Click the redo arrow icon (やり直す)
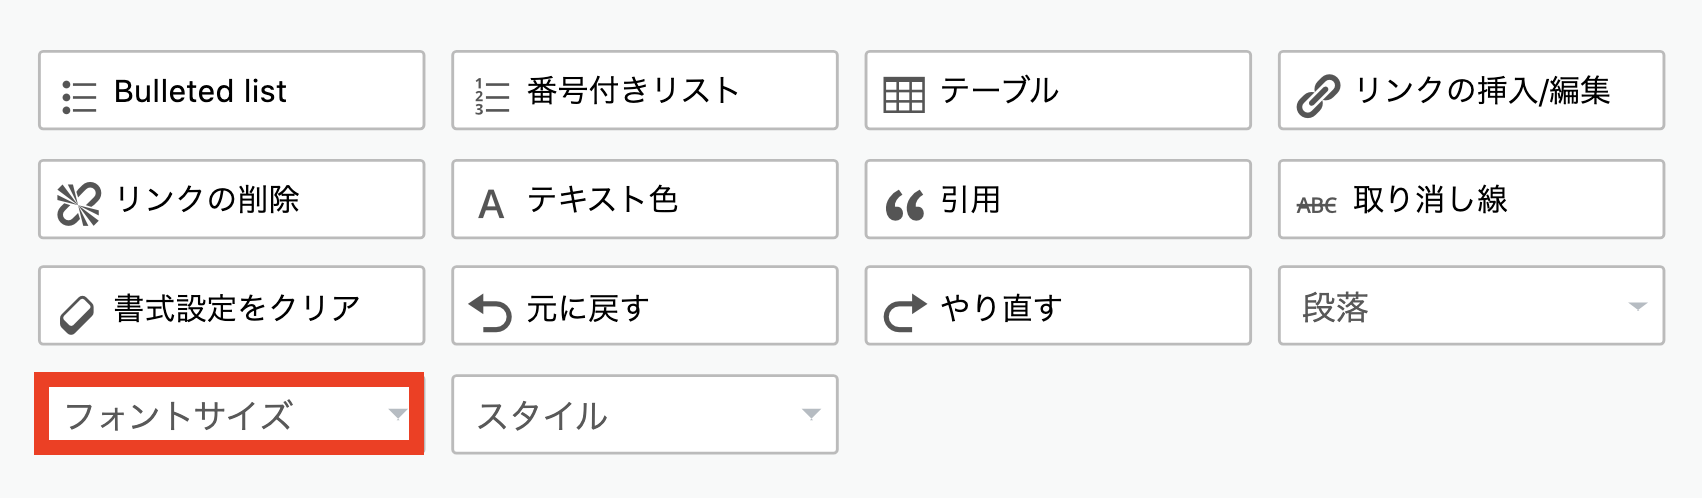The height and width of the screenshot is (498, 1702). [905, 313]
